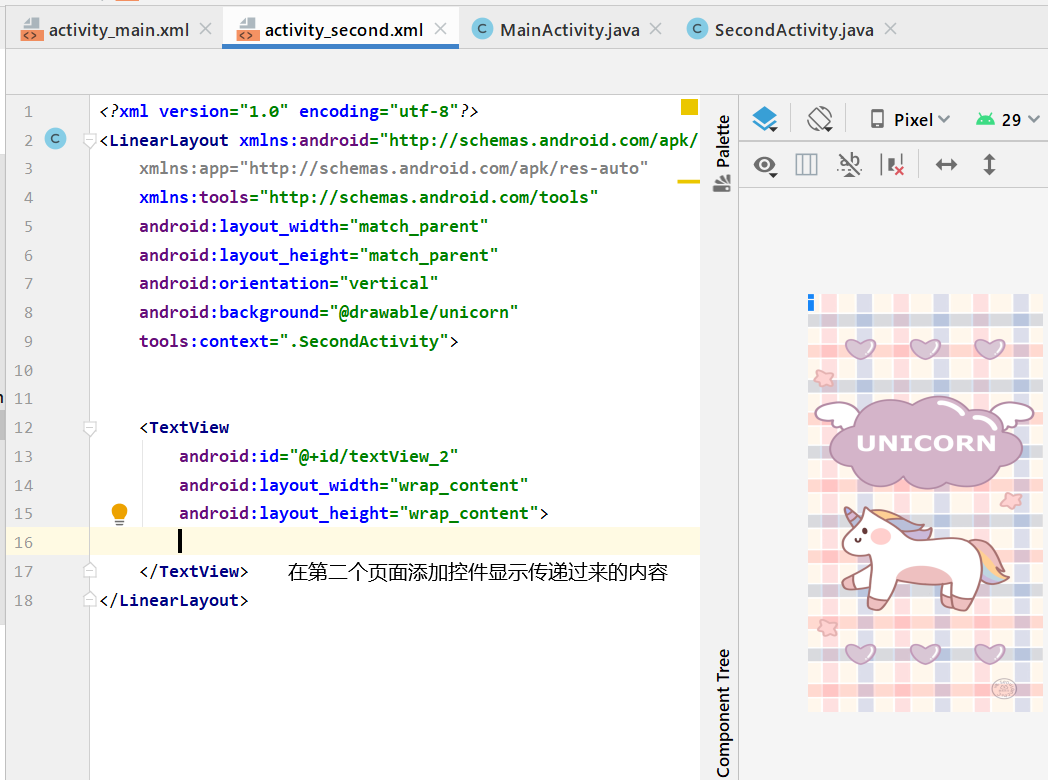Click the orientation rotate preview icon
Screen dimensions: 1048x780
click(x=820, y=118)
